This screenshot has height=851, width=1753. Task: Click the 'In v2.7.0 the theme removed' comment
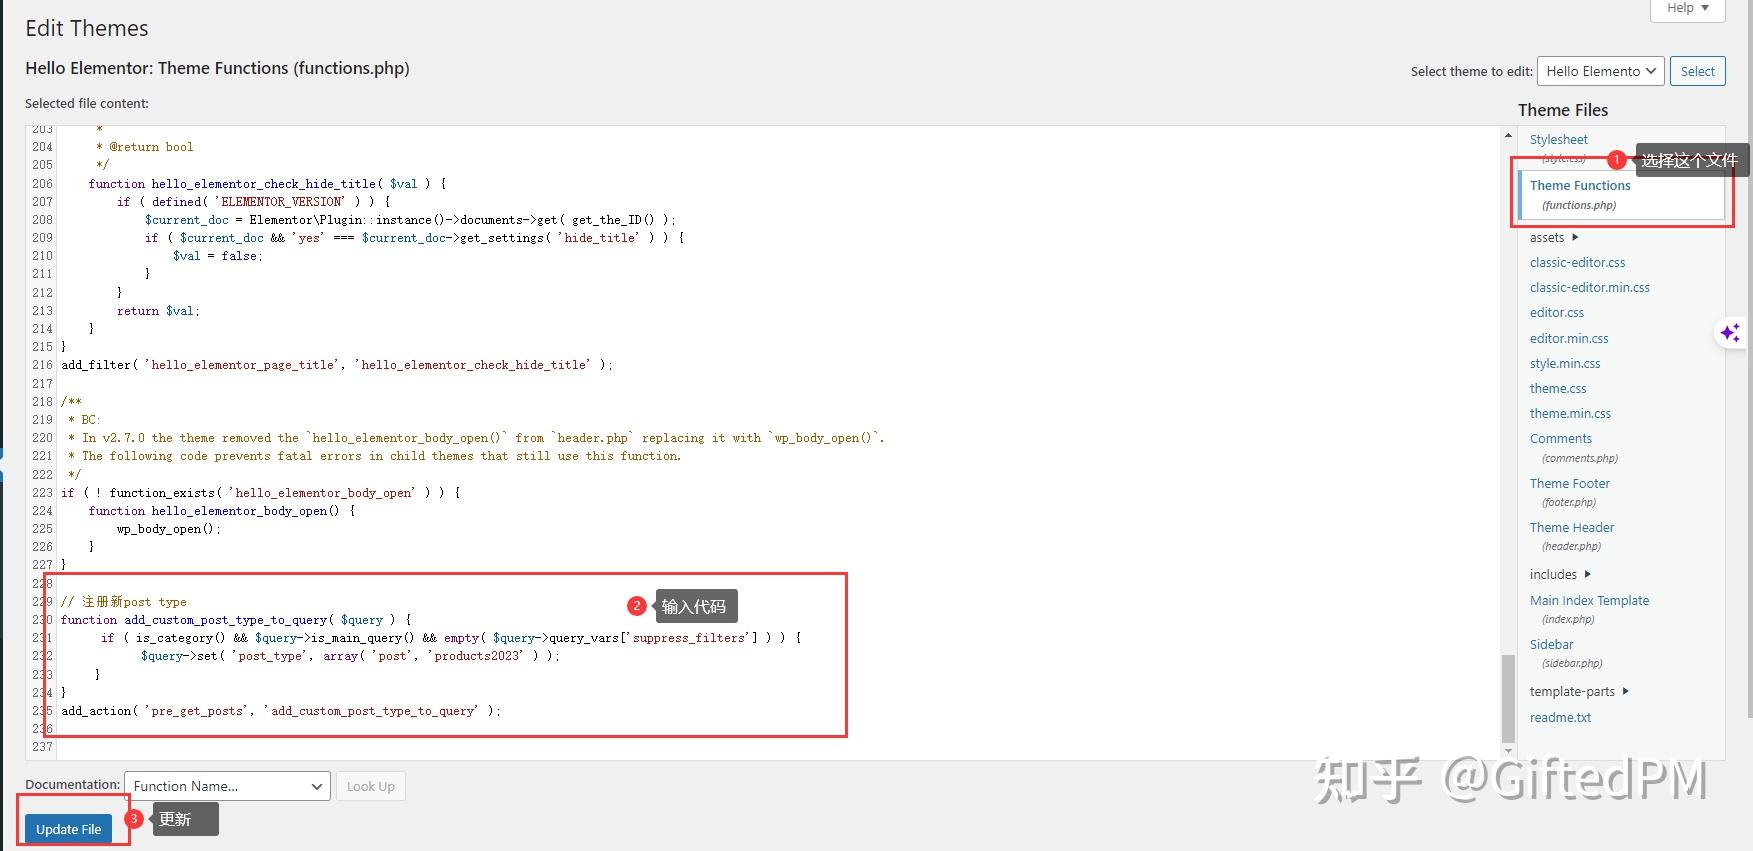point(476,438)
